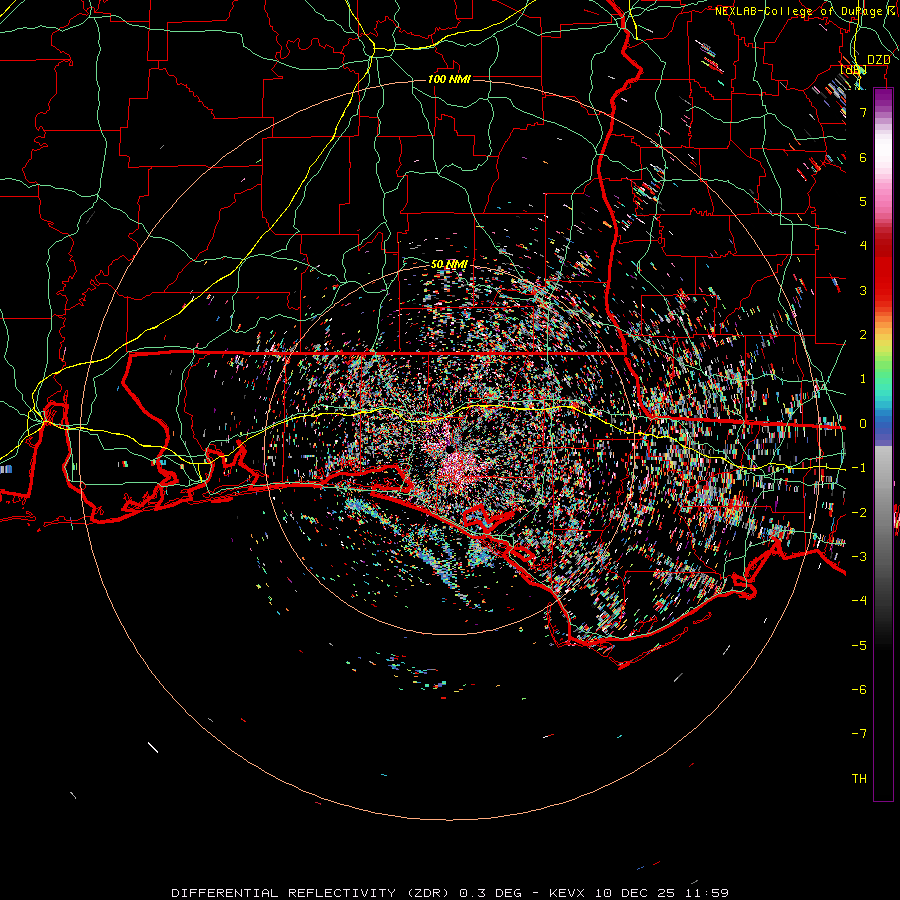Select the 0 value on the scale

(863, 424)
